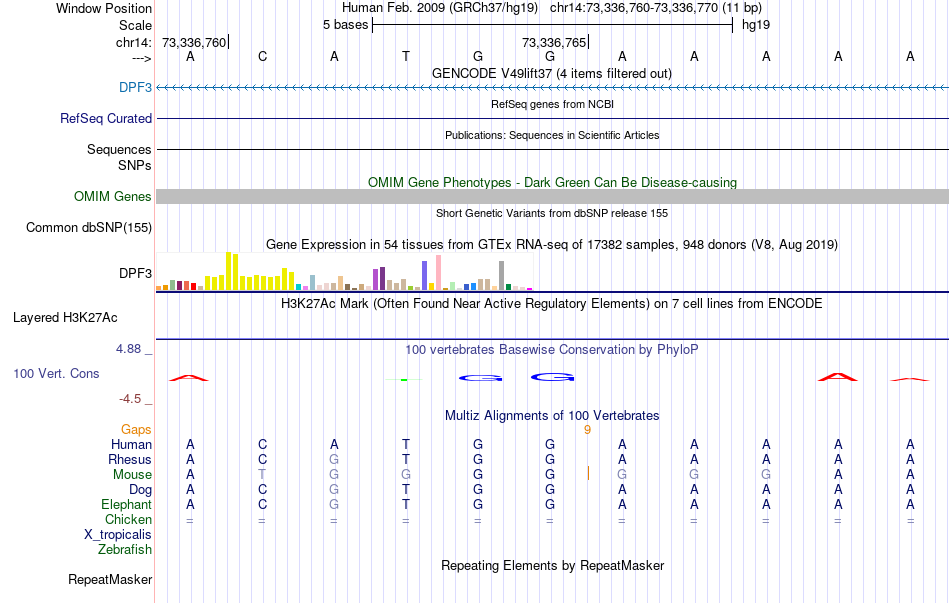The image size is (950, 603).
Task: Click the faded T in the Mouse row
Action: point(262,475)
